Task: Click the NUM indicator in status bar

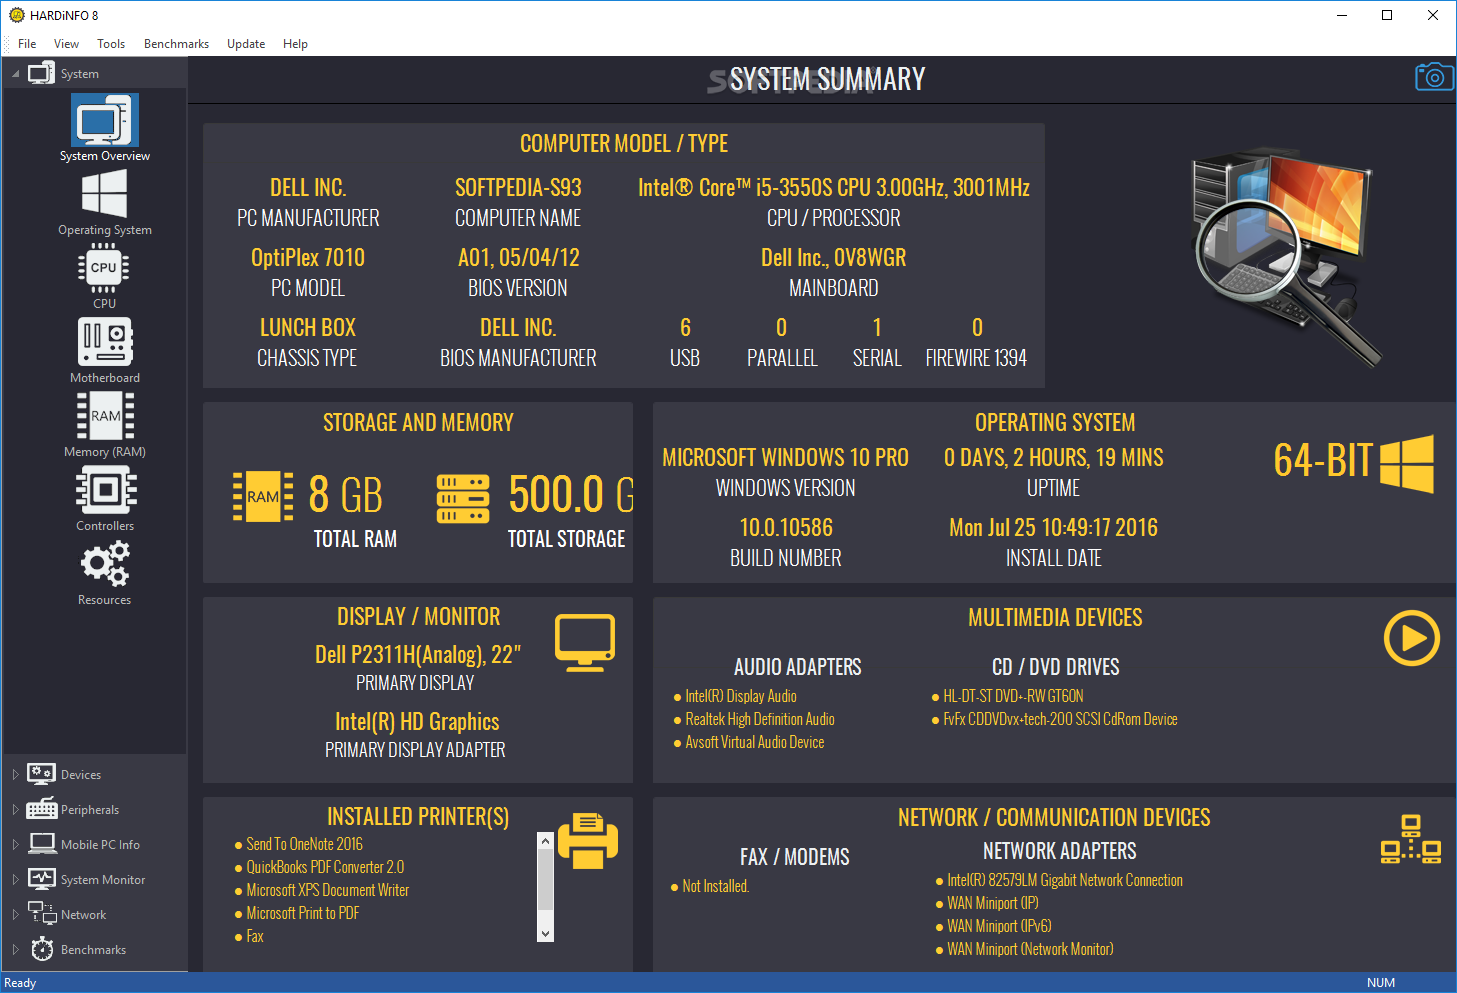Action: [1381, 983]
